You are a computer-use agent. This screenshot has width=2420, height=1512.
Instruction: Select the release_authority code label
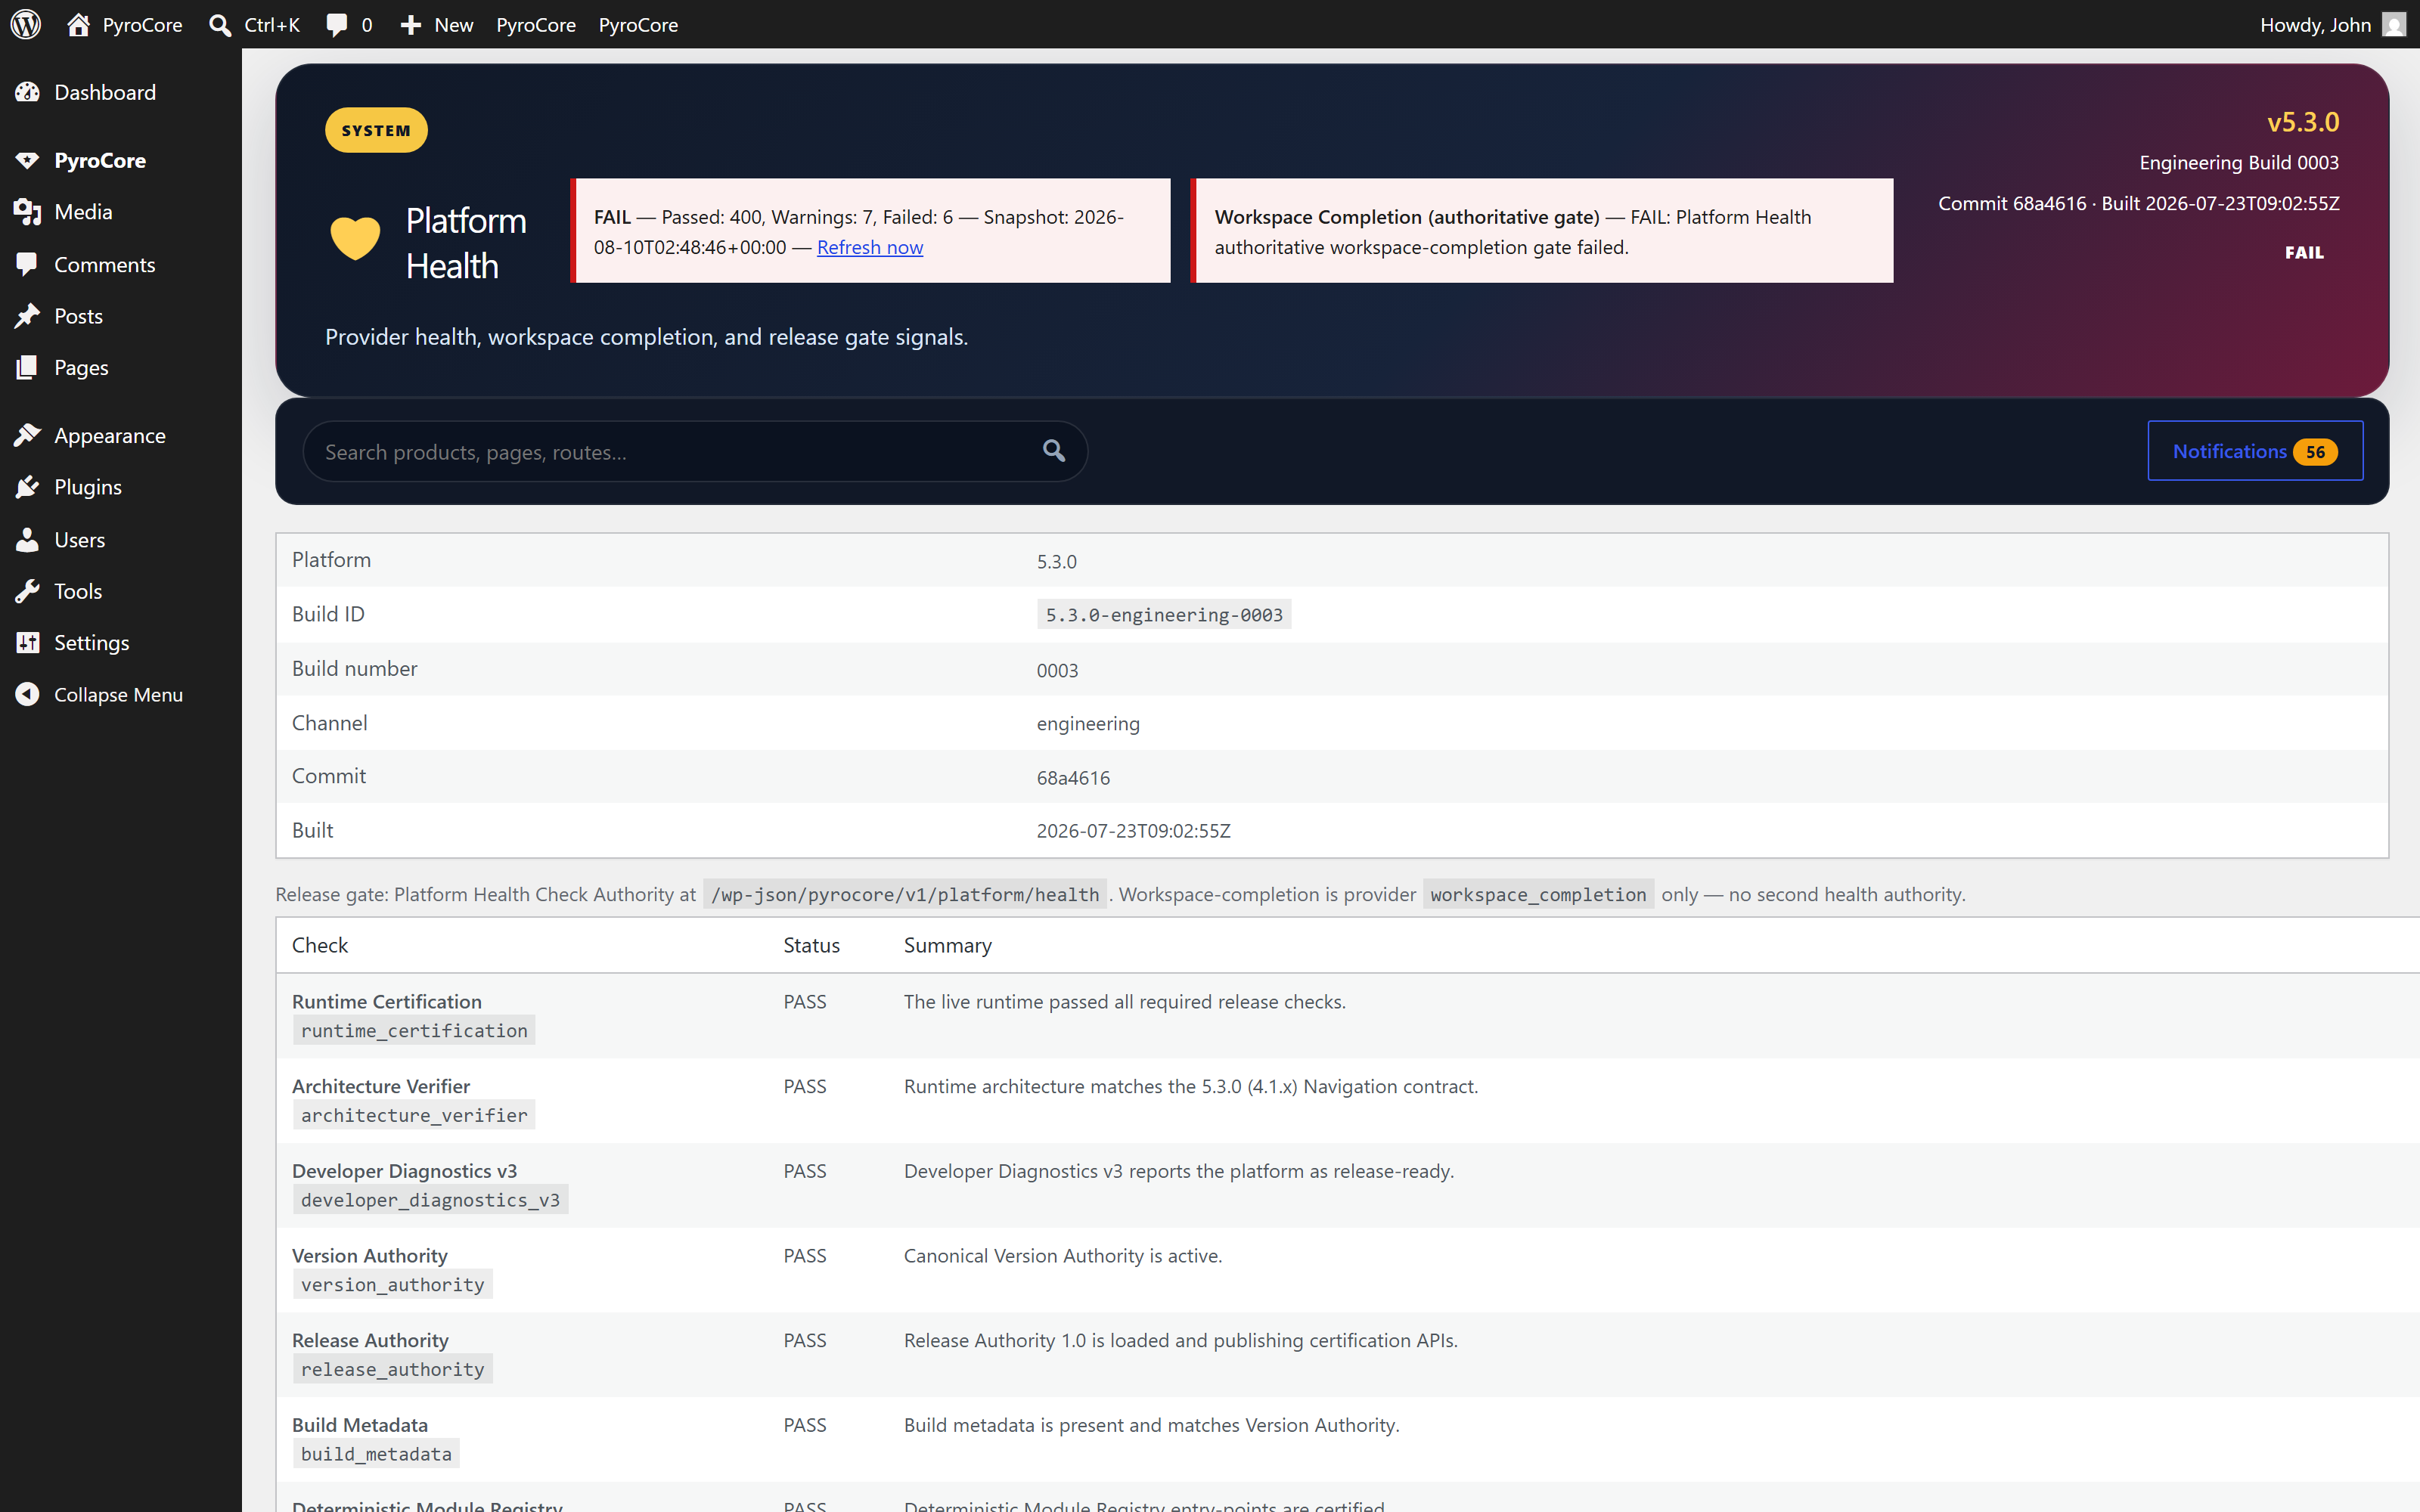click(x=393, y=1370)
